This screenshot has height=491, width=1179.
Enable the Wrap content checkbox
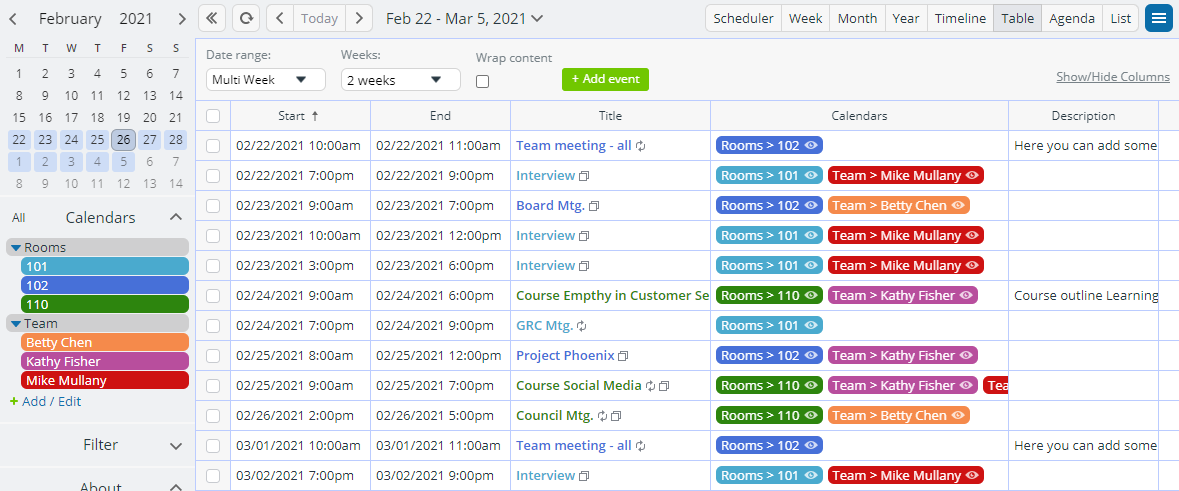point(483,81)
